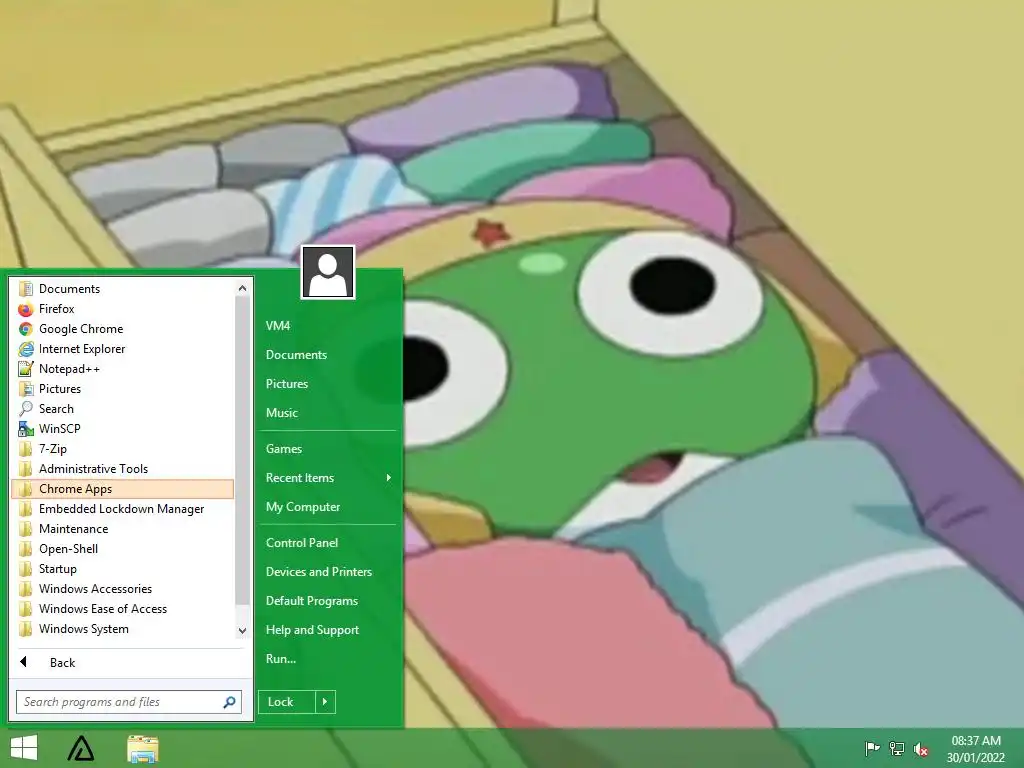This screenshot has width=1024, height=768.
Task: Click the clock and date in tray
Action: click(976, 749)
